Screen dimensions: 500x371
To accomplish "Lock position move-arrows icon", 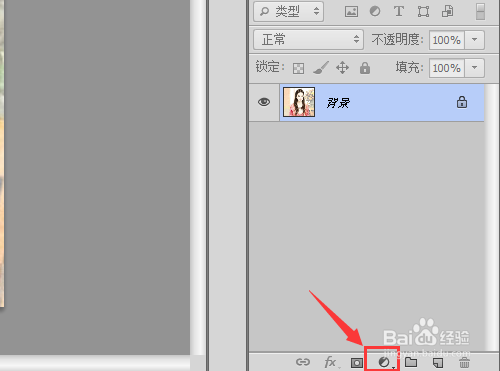I will (x=342, y=68).
